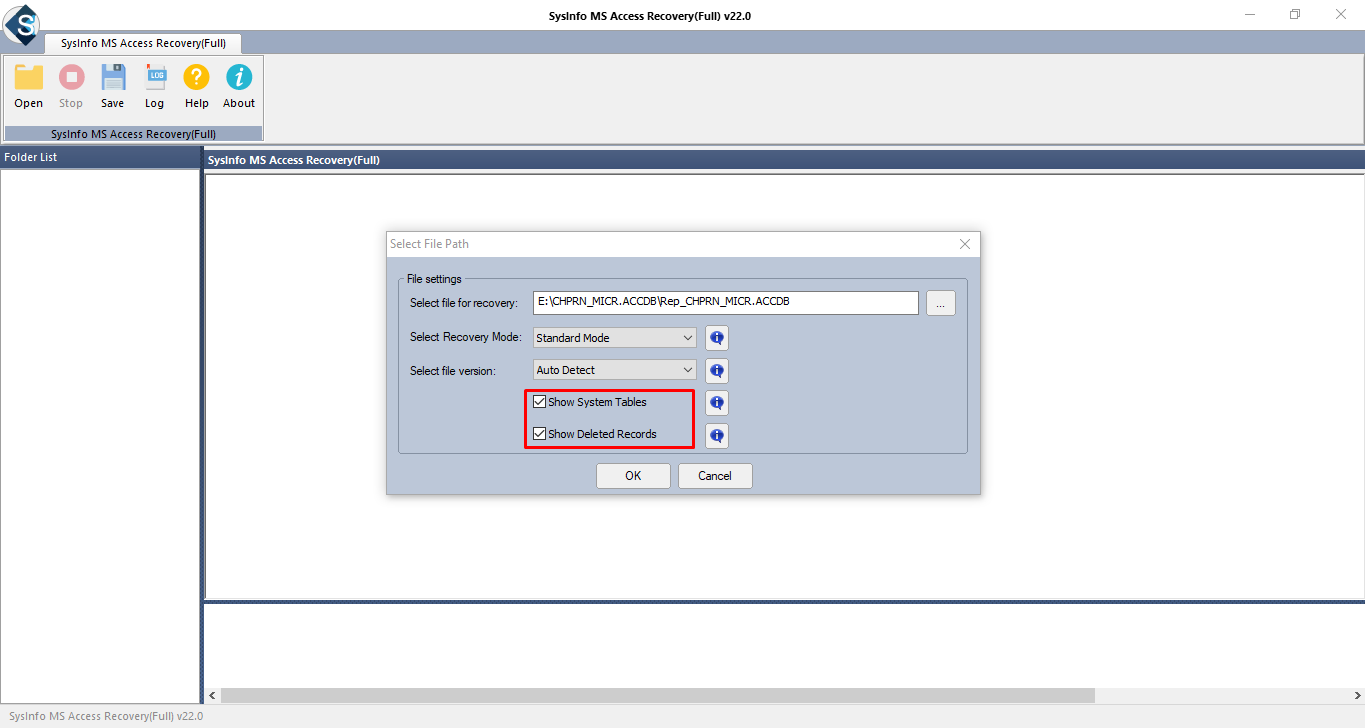Click the recovery file path input field

pyautogui.click(x=725, y=302)
